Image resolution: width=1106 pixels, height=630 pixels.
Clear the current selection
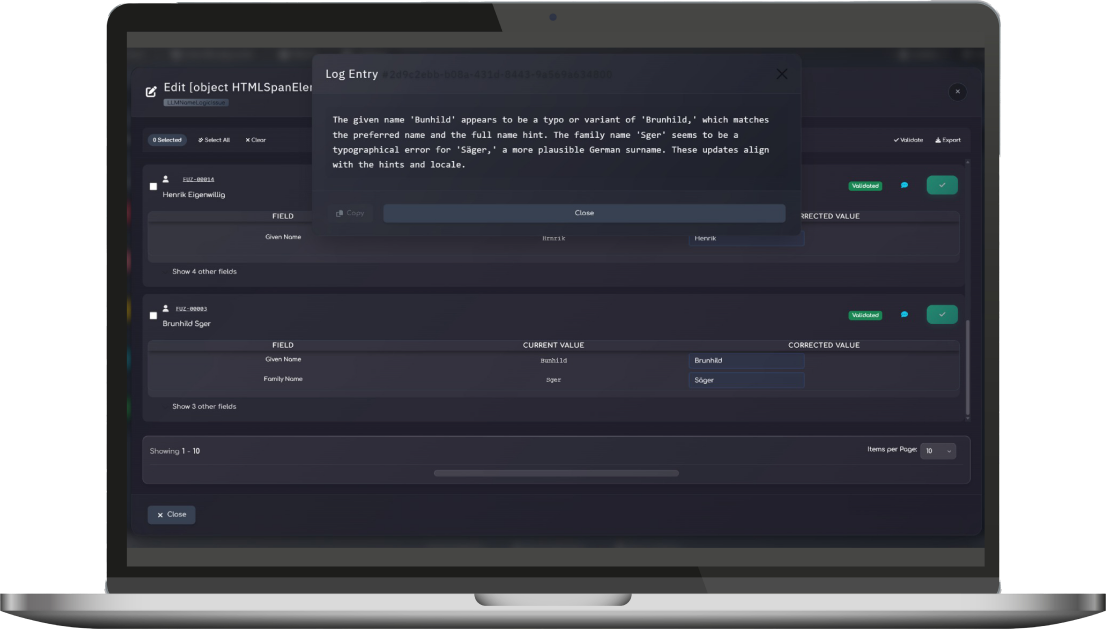point(255,140)
